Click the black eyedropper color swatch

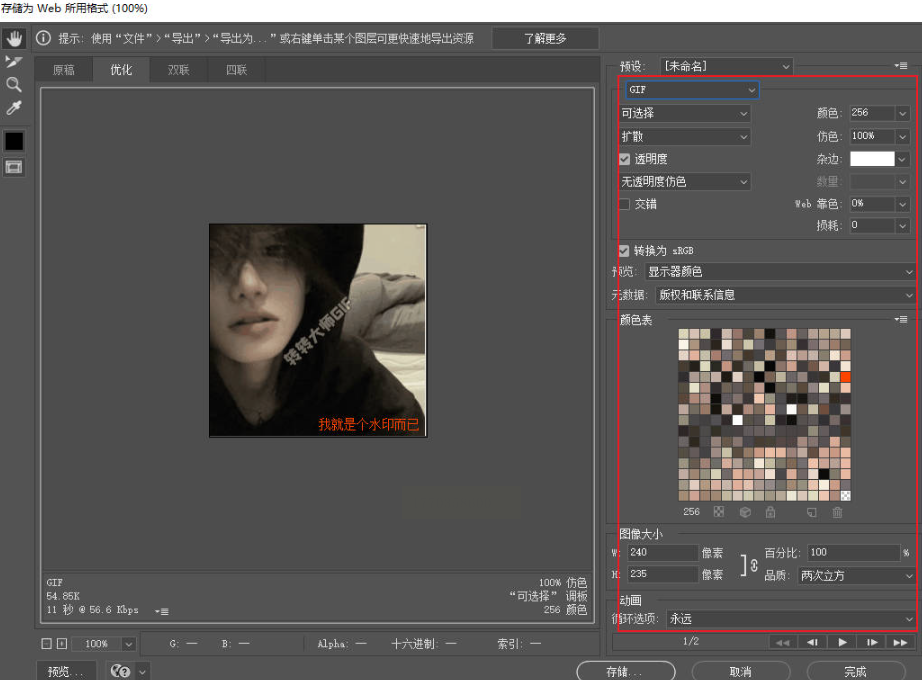14,141
